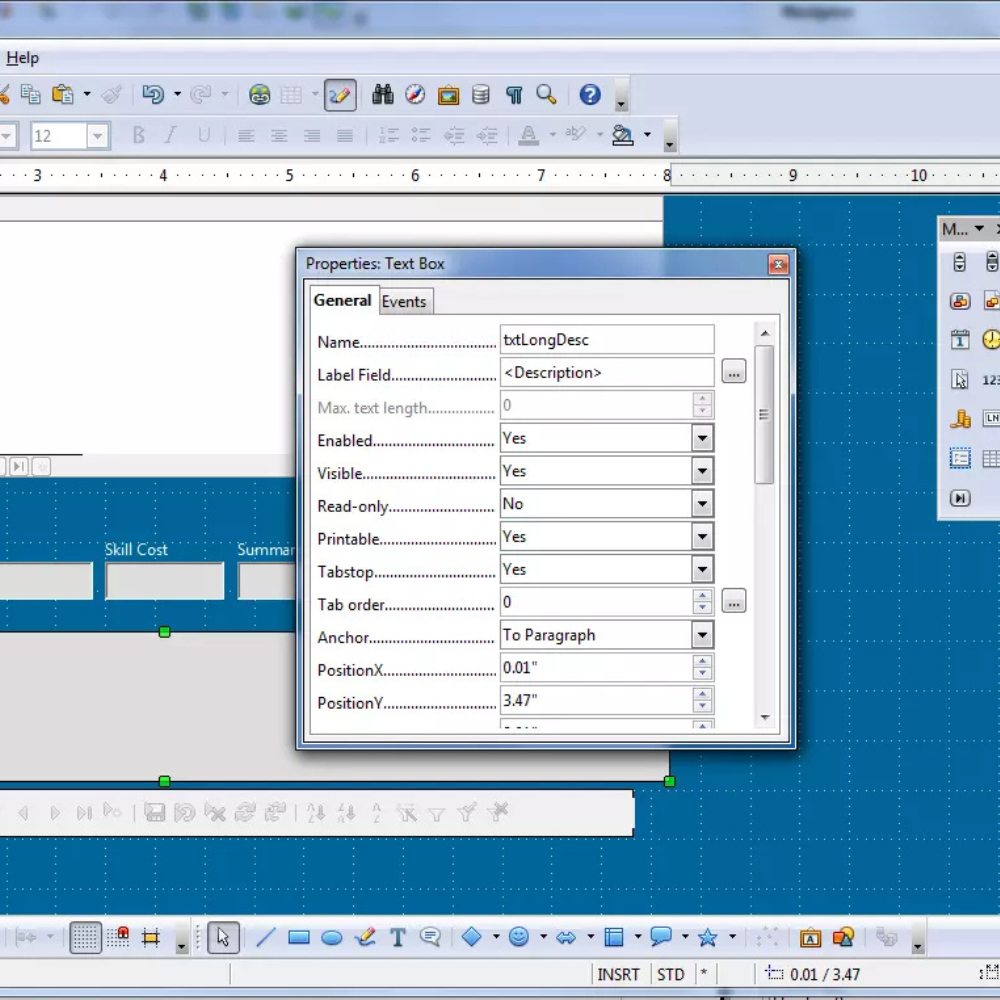This screenshot has width=1000, height=1000.
Task: Select the Line drawing tool
Action: 265,938
